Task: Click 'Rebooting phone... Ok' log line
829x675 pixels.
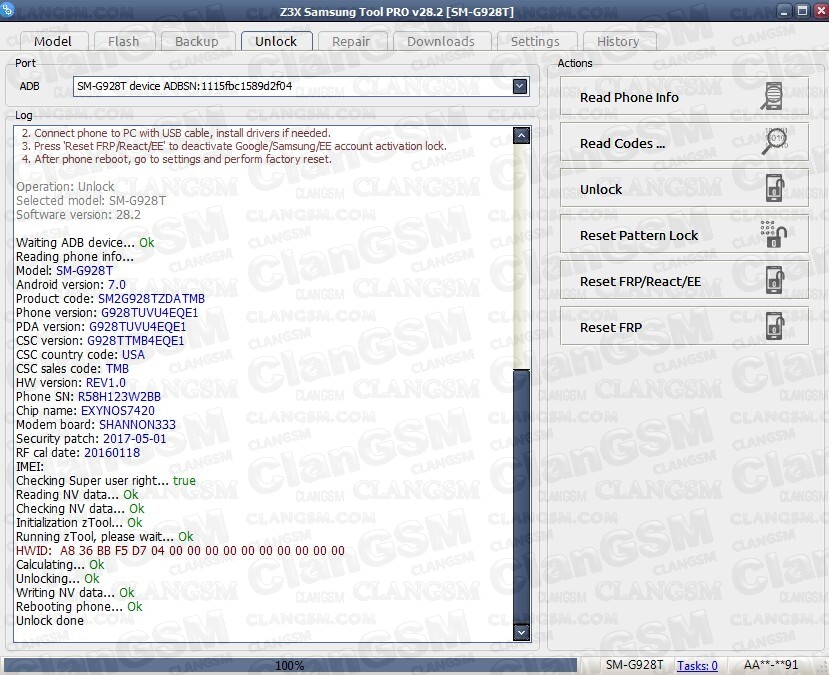Action: coord(79,606)
